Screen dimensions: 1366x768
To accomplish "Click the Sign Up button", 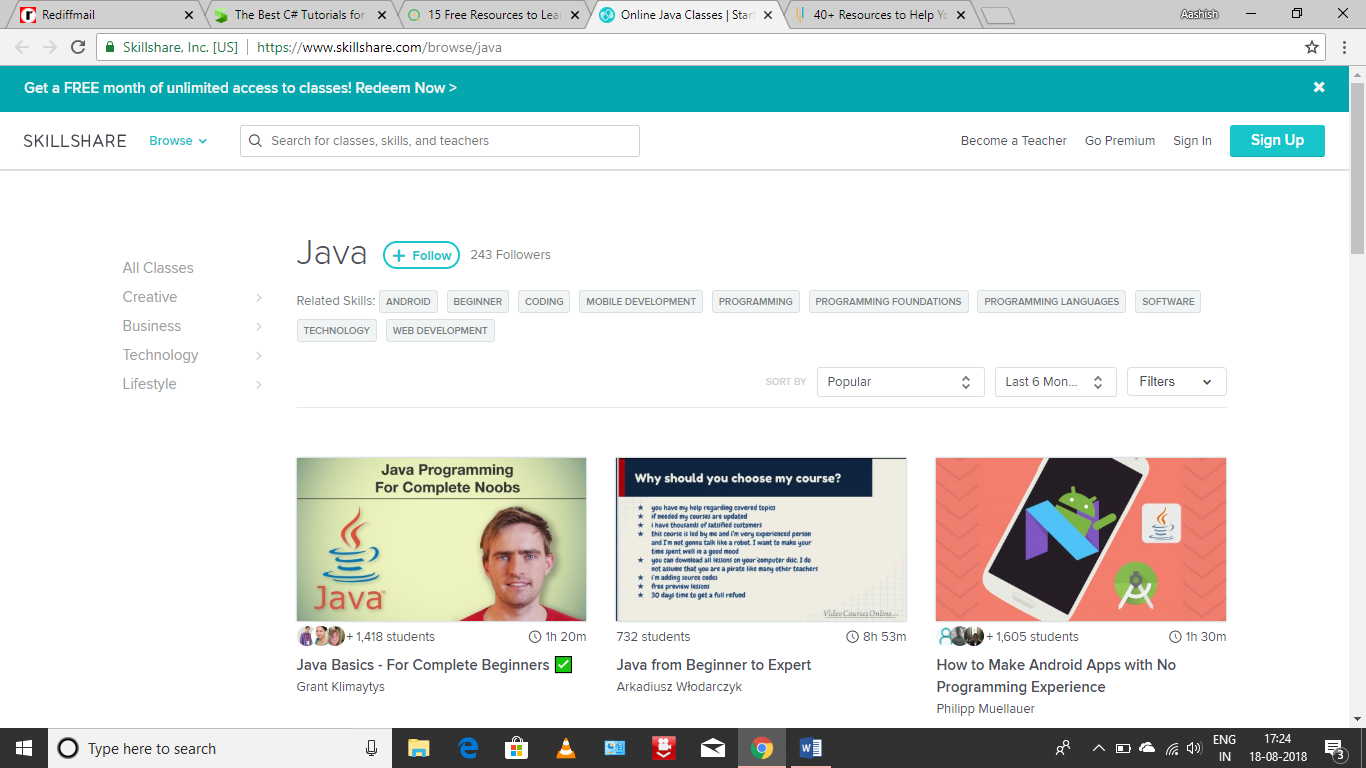I will (x=1277, y=141).
